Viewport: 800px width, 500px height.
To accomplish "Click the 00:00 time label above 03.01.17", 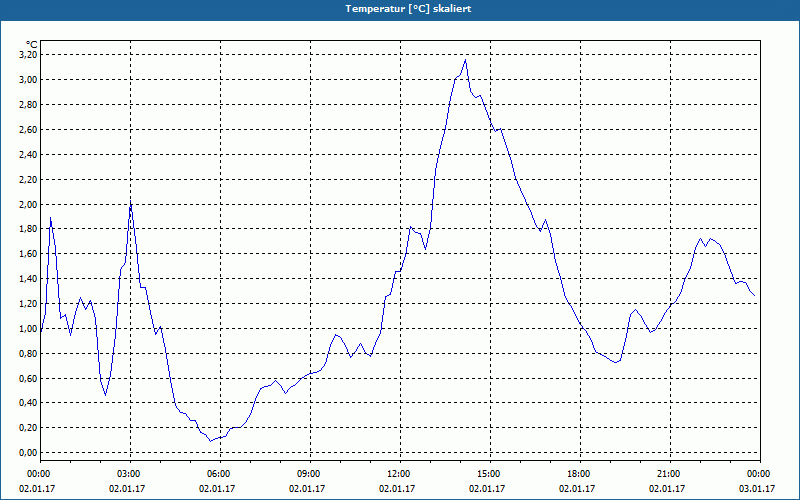I will (757, 474).
